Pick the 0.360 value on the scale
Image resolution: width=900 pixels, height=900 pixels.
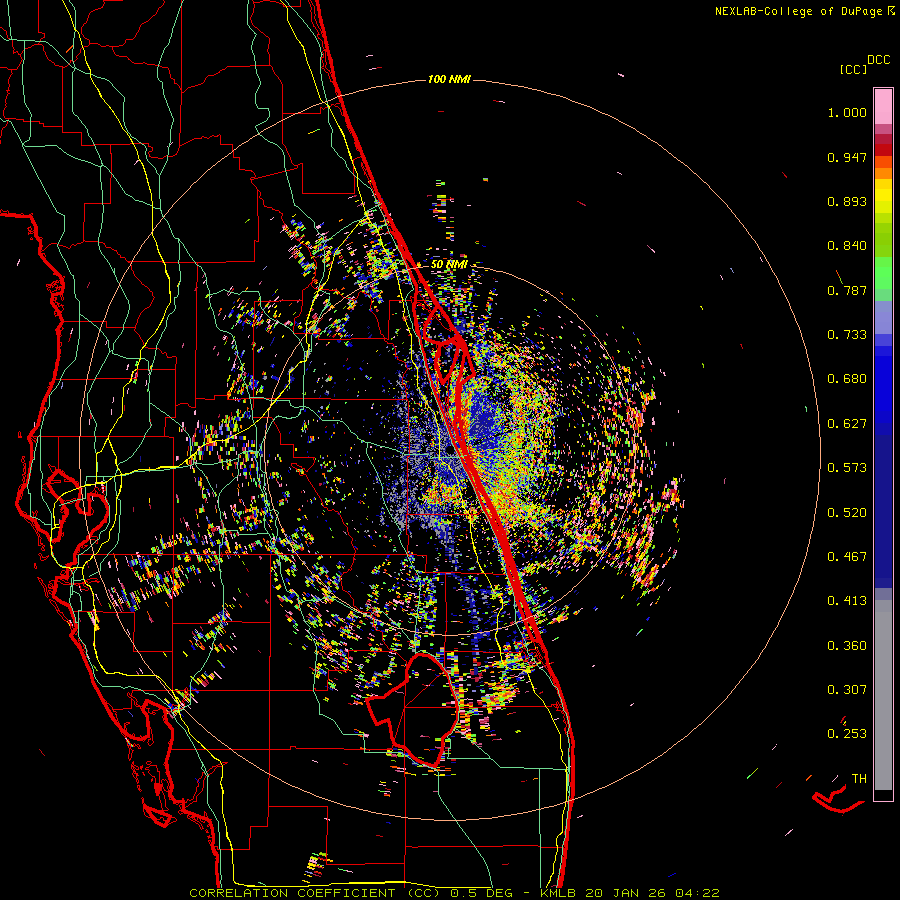(x=847, y=646)
